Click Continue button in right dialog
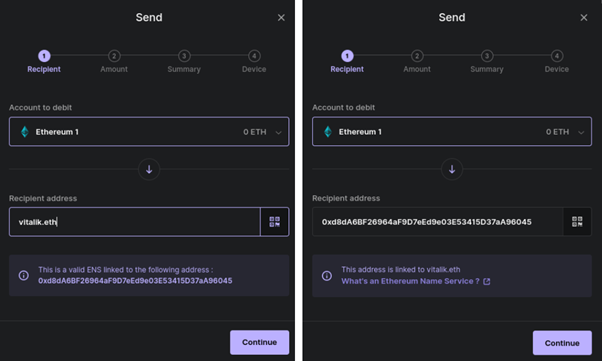The width and height of the screenshot is (602, 362). point(562,343)
